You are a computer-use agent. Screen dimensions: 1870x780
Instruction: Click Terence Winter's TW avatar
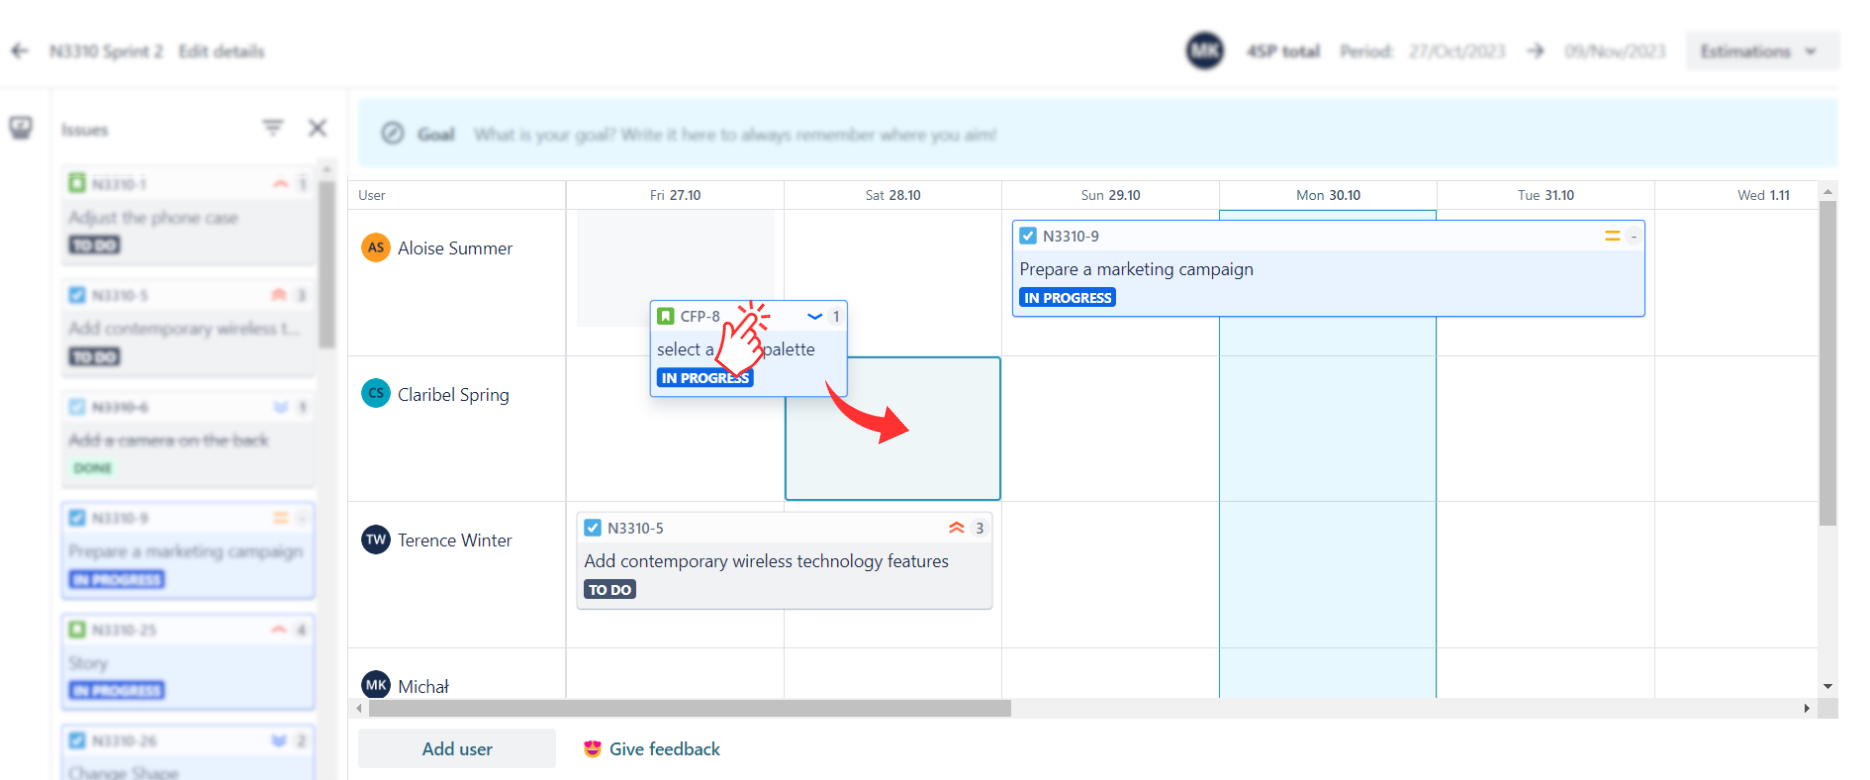tap(376, 540)
